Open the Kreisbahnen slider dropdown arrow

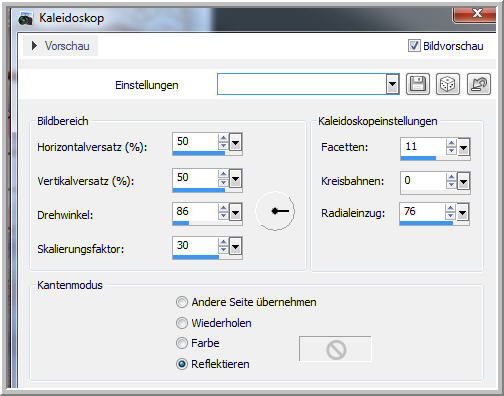coord(463,182)
